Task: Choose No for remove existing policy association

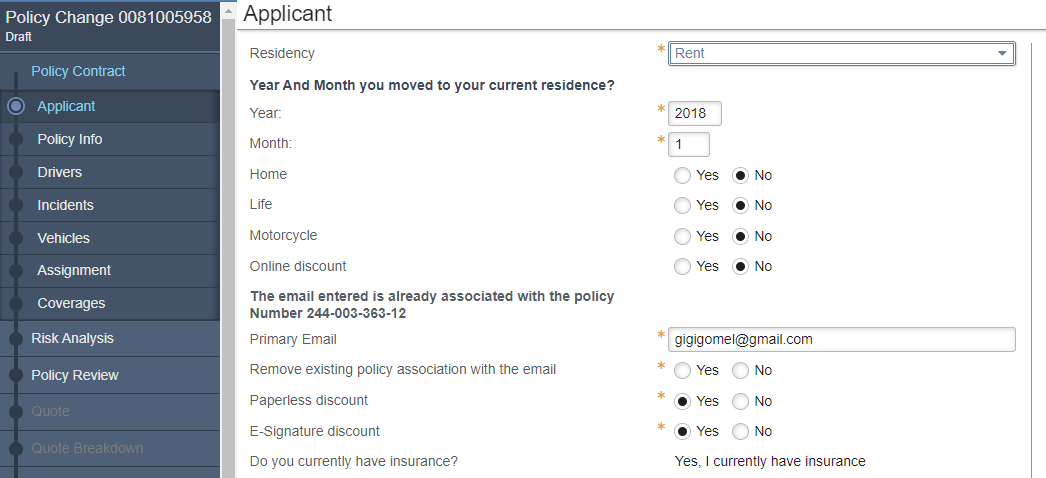Action: (x=740, y=371)
